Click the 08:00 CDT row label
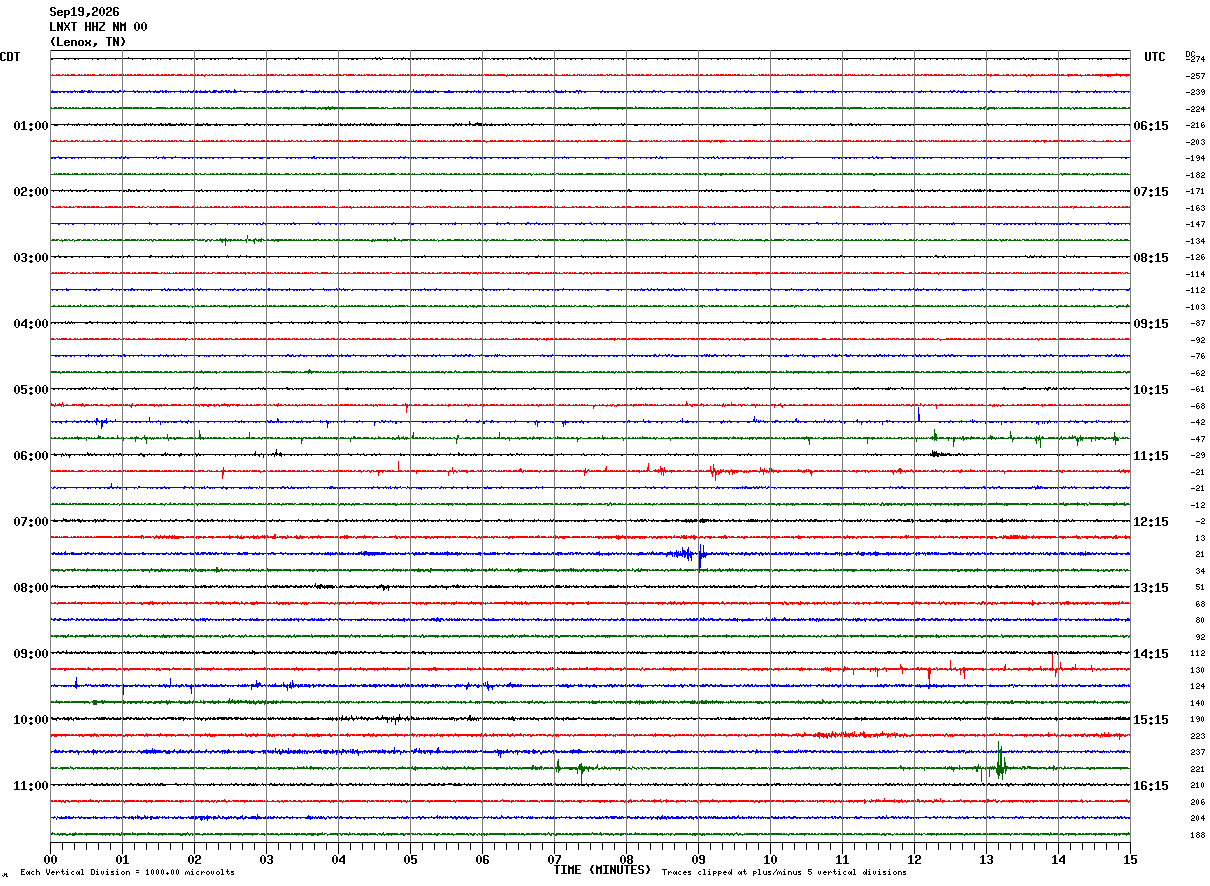 31,588
